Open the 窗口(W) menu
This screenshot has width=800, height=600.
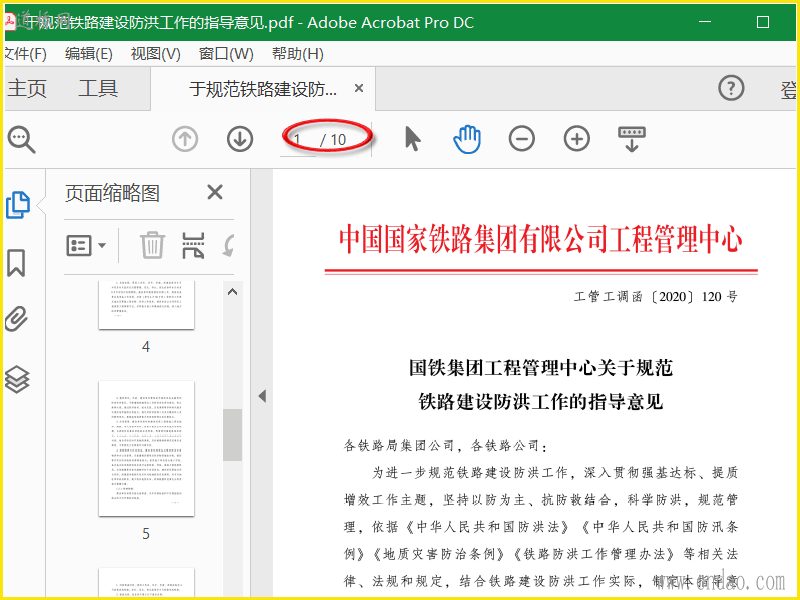tap(226, 54)
